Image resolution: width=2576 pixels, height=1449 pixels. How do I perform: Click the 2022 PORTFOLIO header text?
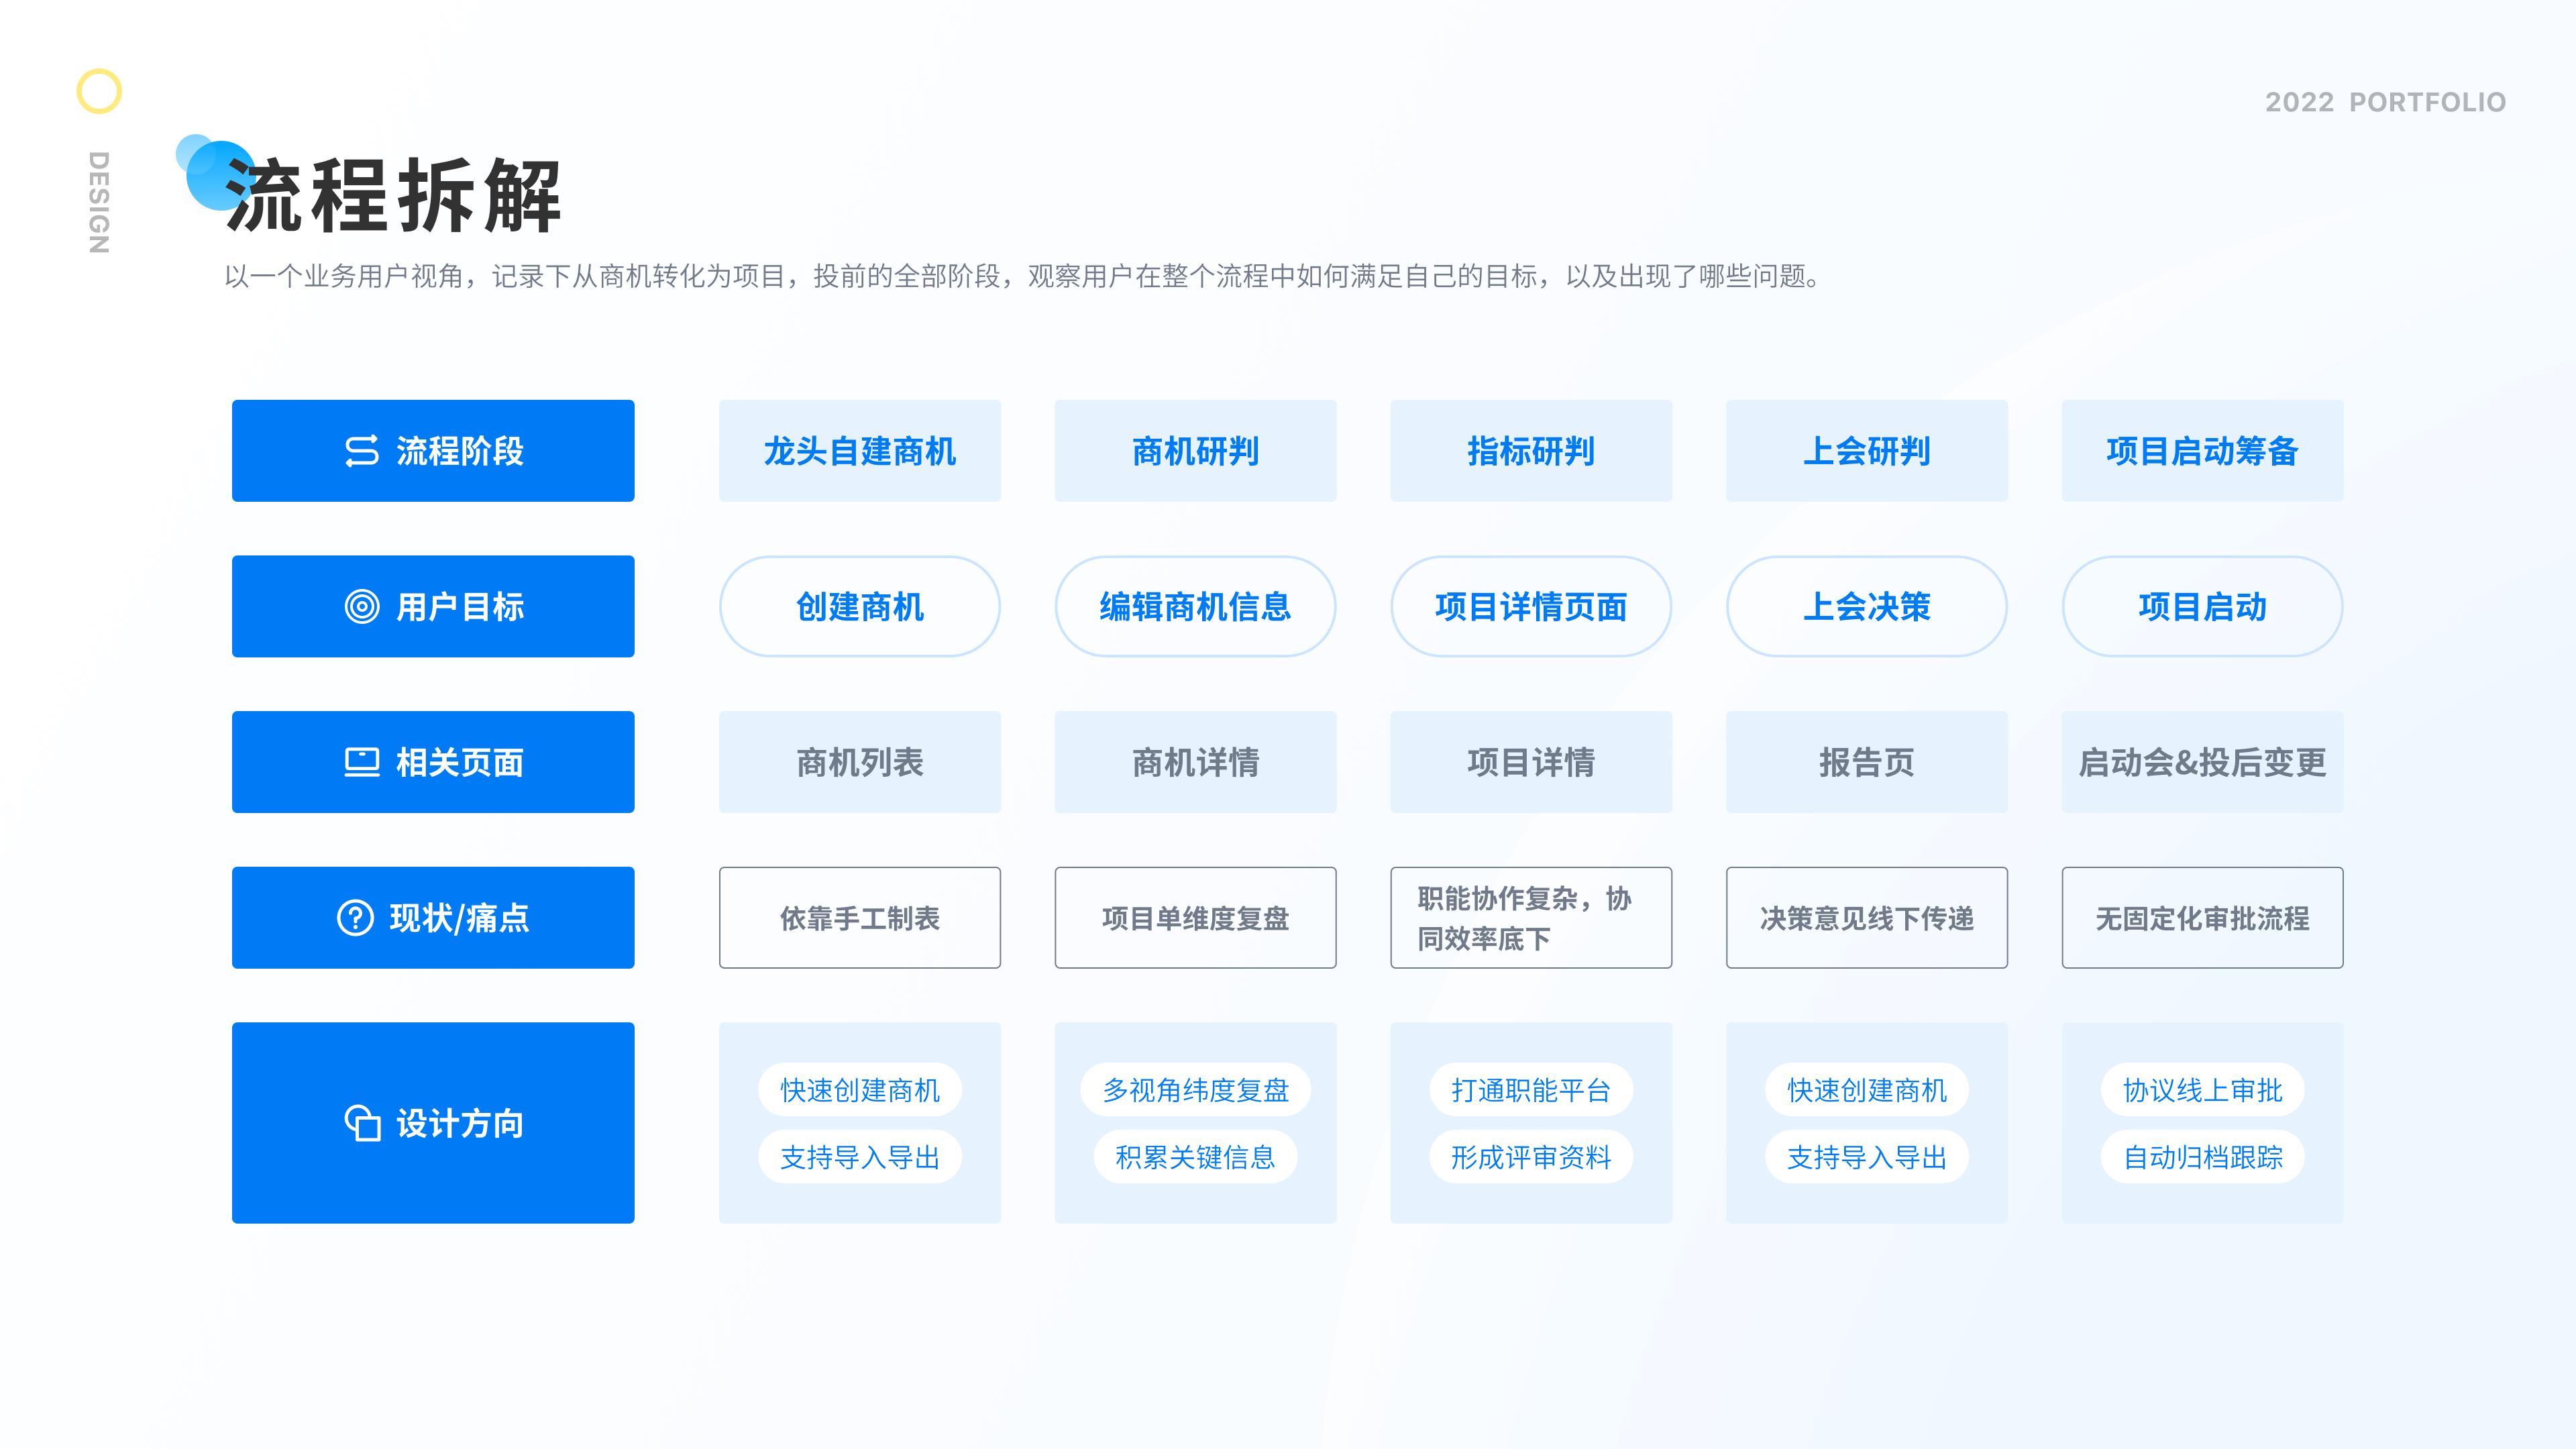click(2385, 102)
